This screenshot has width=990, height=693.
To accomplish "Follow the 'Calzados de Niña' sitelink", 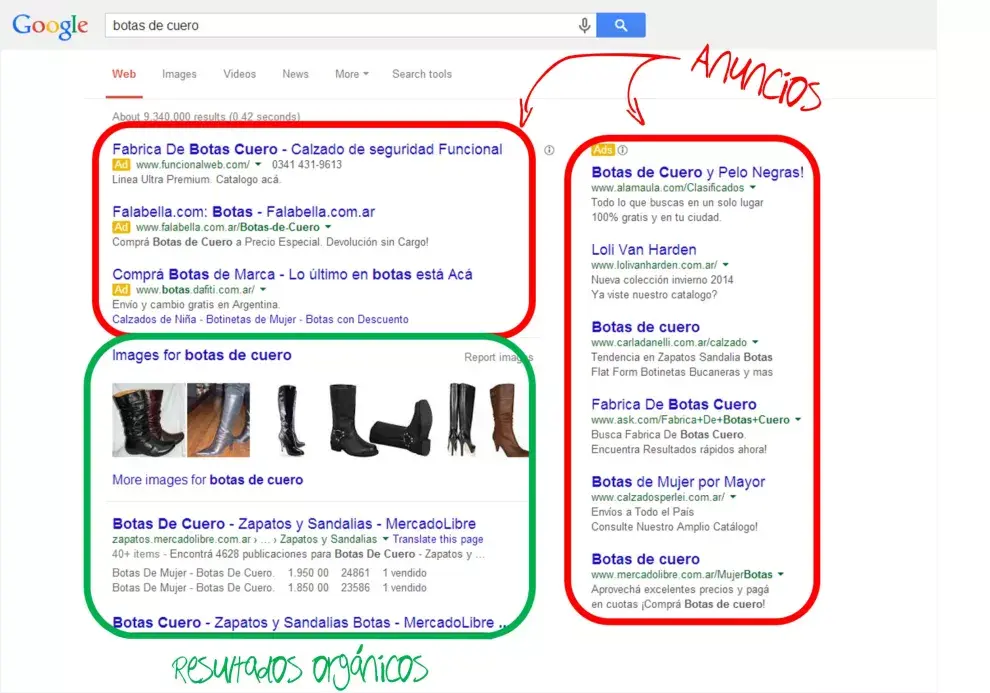I will tap(154, 319).
